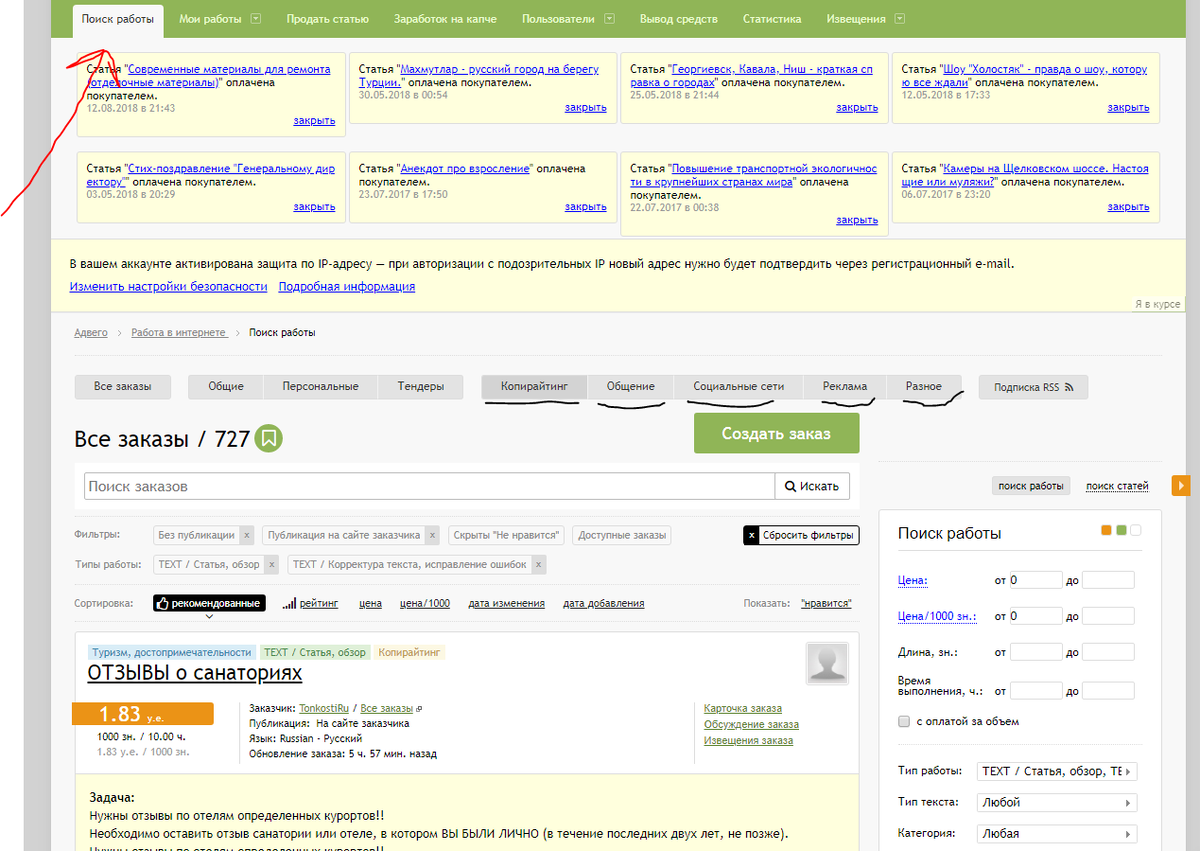
Task: Click the Доступные заказы filter tag
Action: coord(622,535)
